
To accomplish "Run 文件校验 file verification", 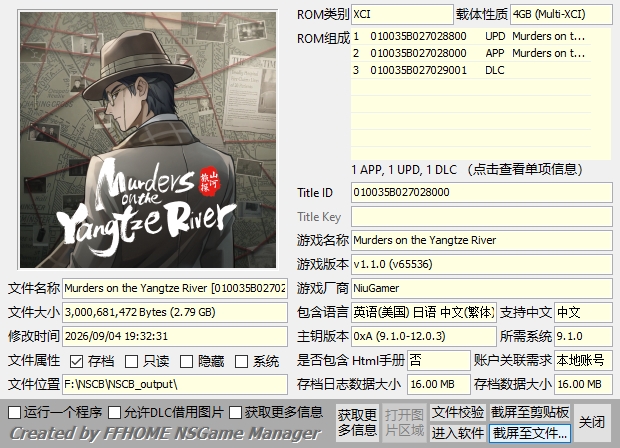I will point(457,412).
